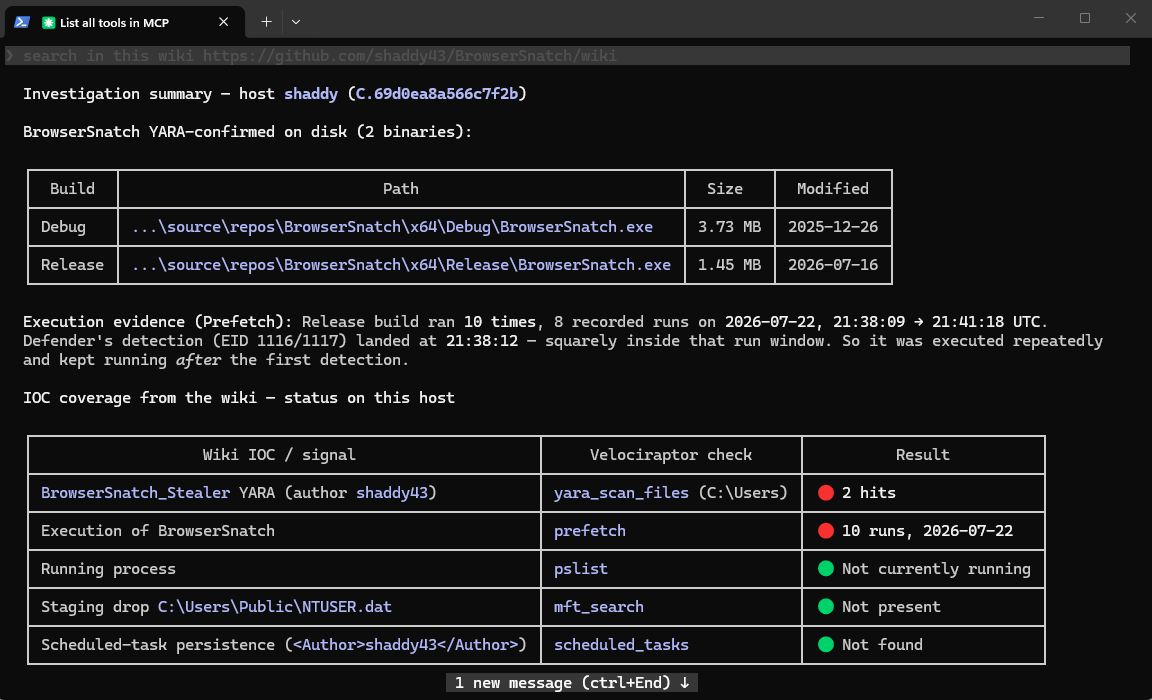Open a new tab with the plus button

coord(266,22)
